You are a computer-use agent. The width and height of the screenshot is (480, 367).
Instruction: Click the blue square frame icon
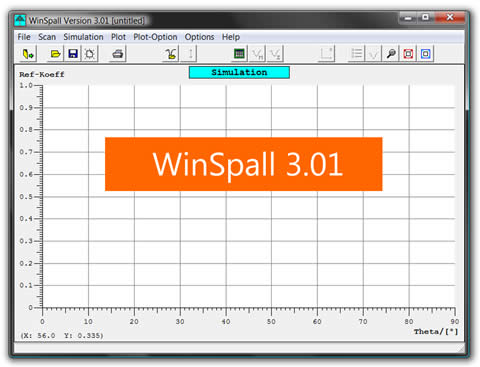pos(425,54)
